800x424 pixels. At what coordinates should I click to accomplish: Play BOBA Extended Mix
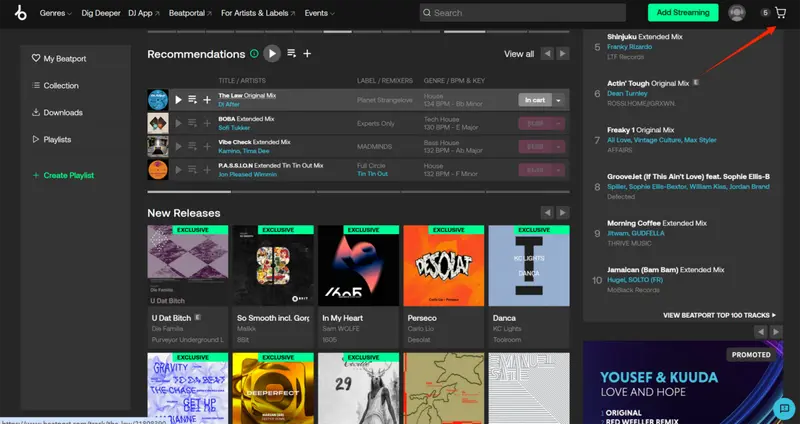click(178, 123)
